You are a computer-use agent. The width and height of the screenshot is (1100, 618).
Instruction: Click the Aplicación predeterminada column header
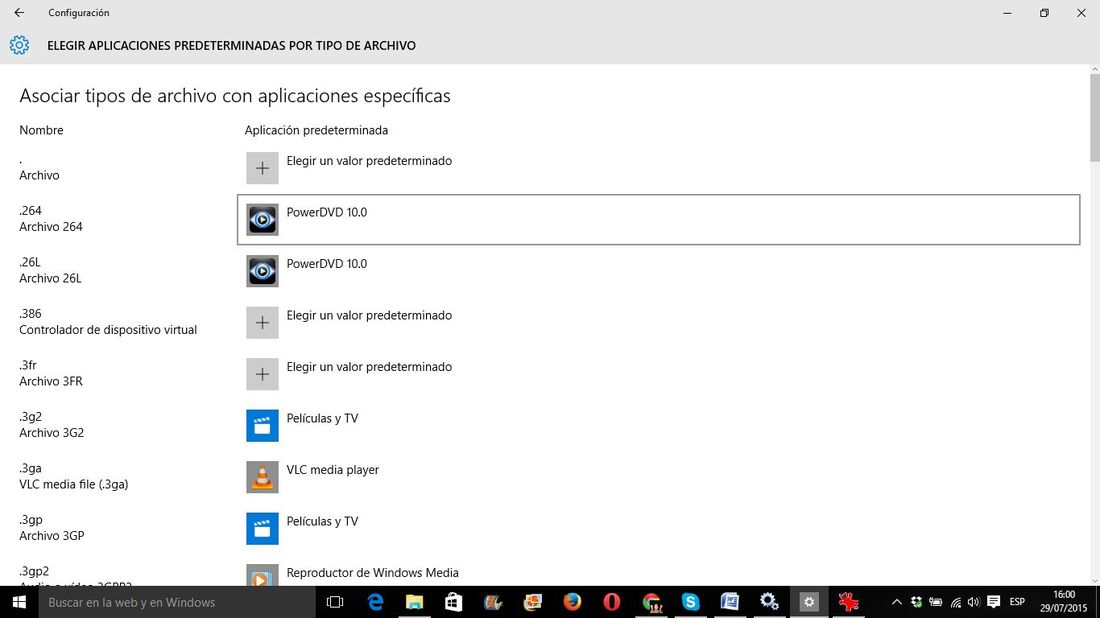(x=316, y=130)
